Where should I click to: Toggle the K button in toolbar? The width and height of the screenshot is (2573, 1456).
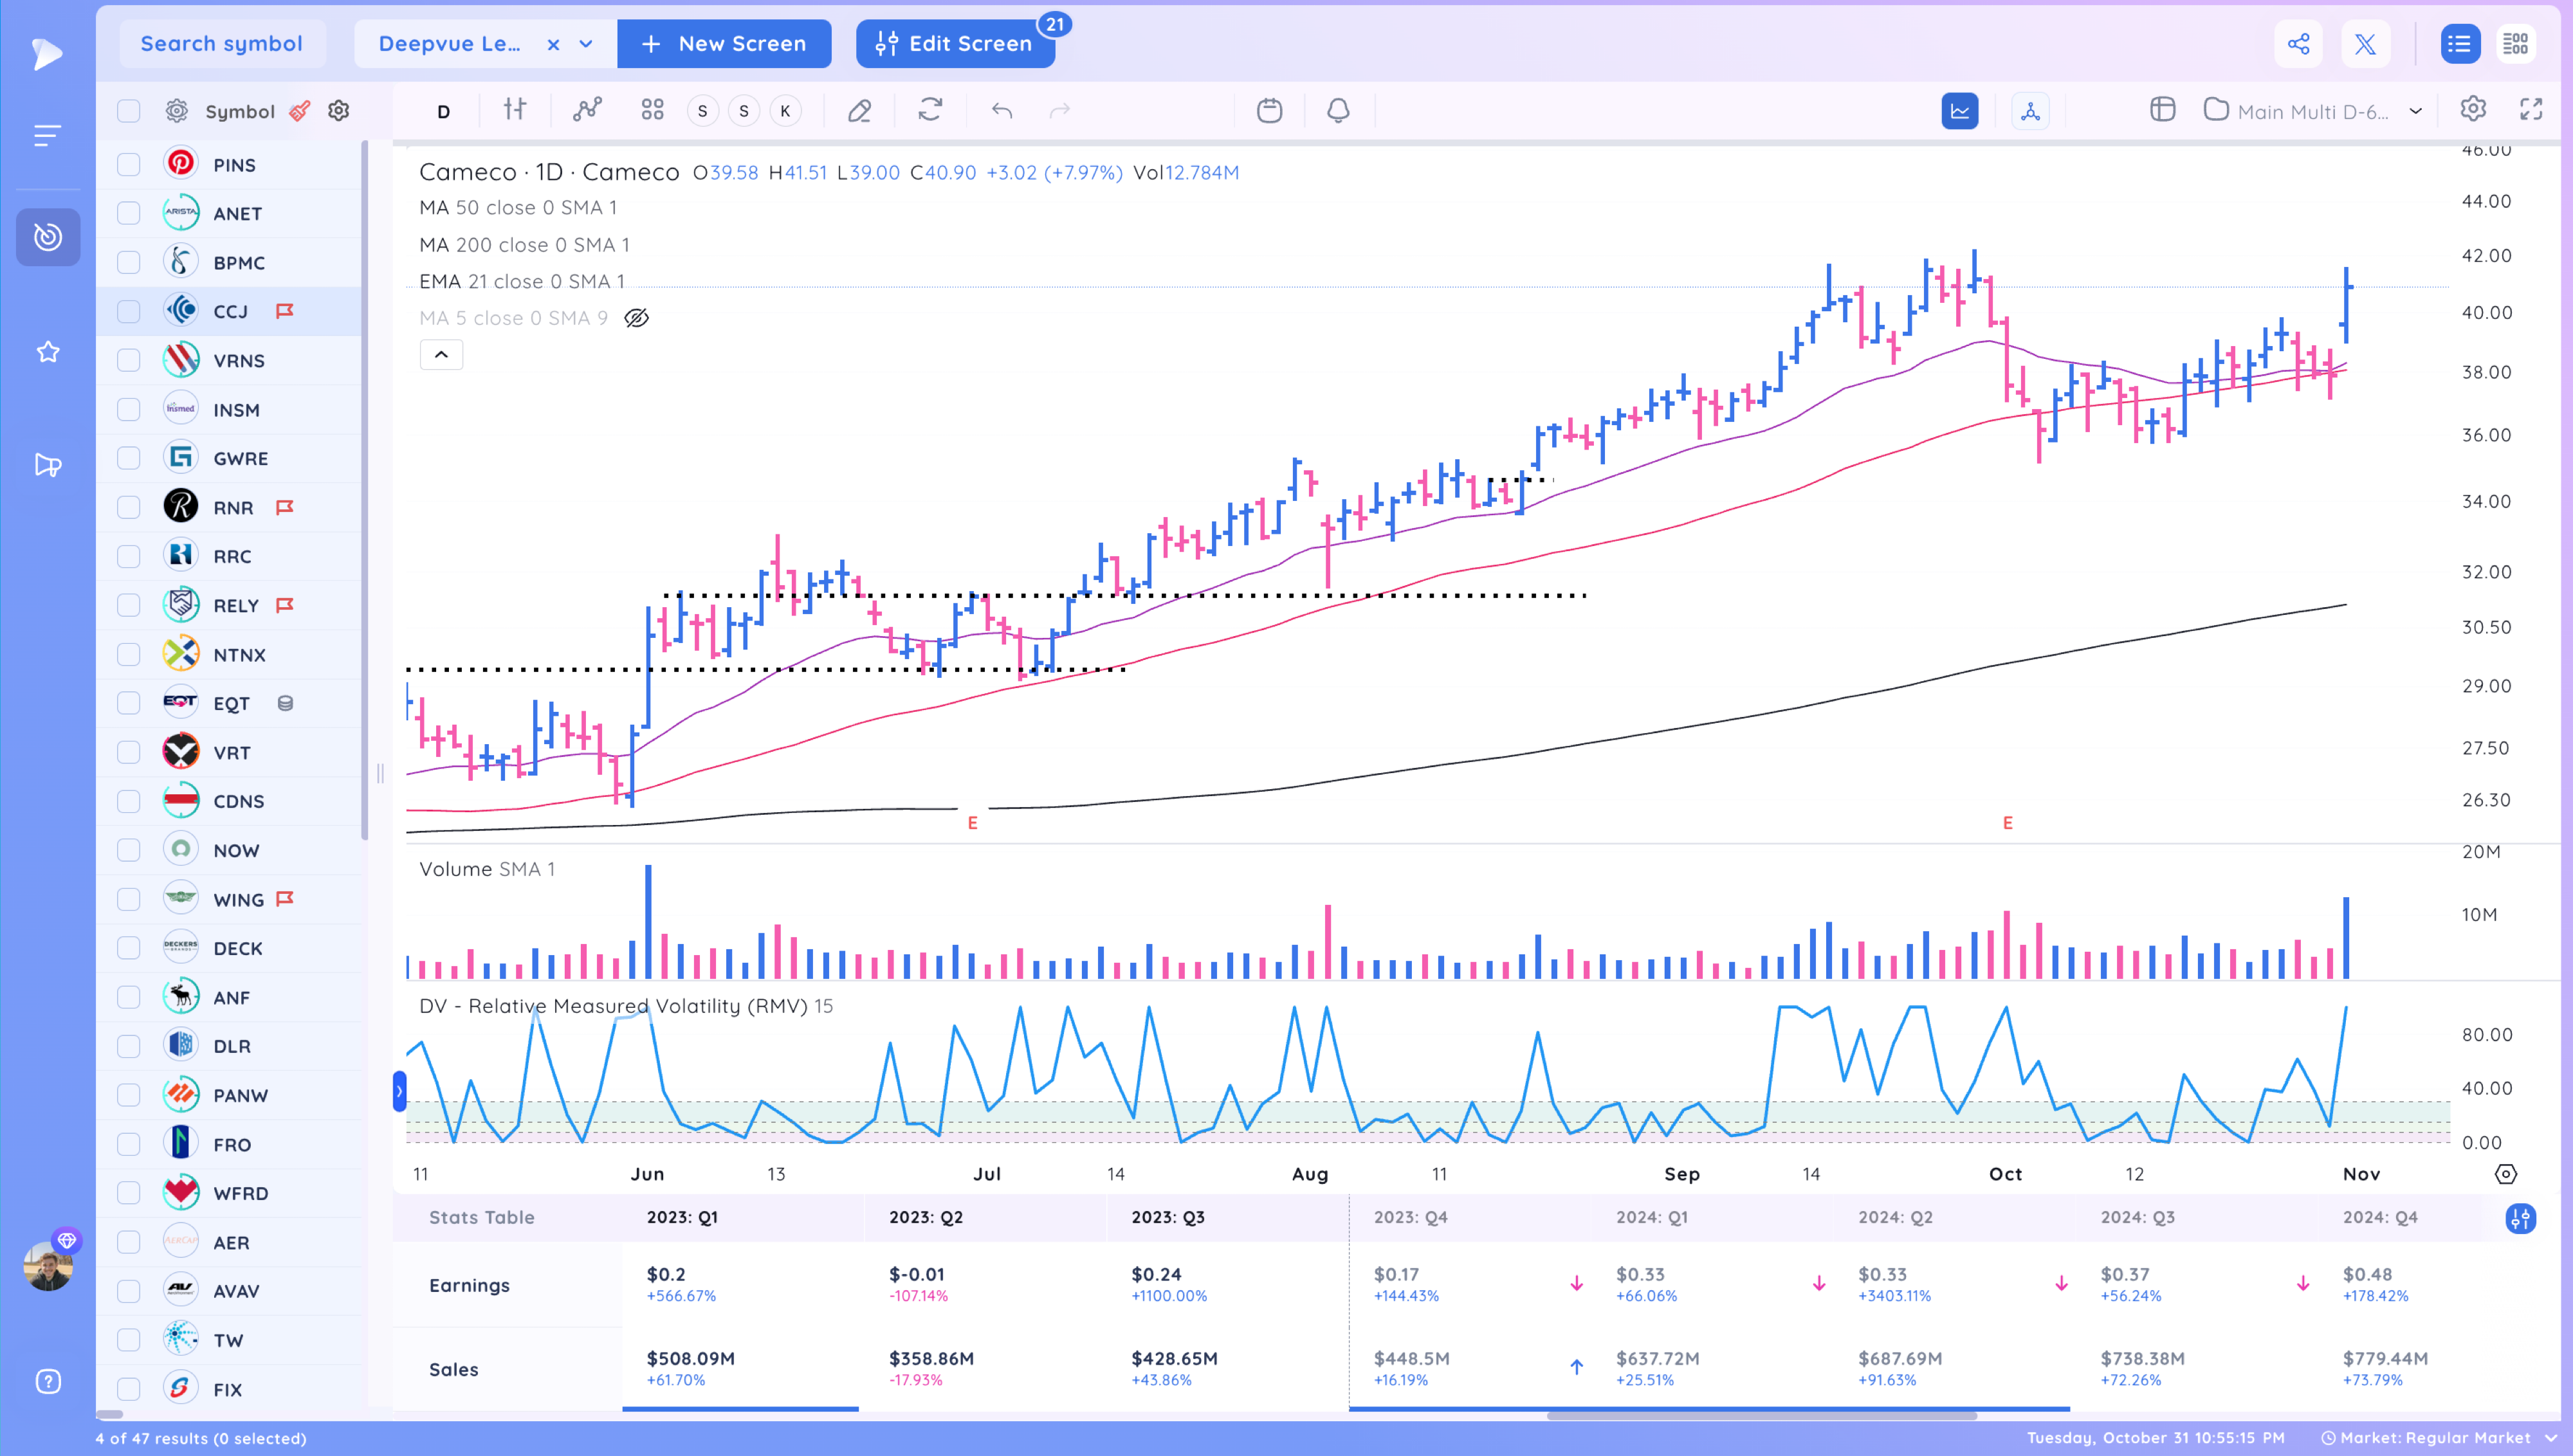click(x=785, y=111)
